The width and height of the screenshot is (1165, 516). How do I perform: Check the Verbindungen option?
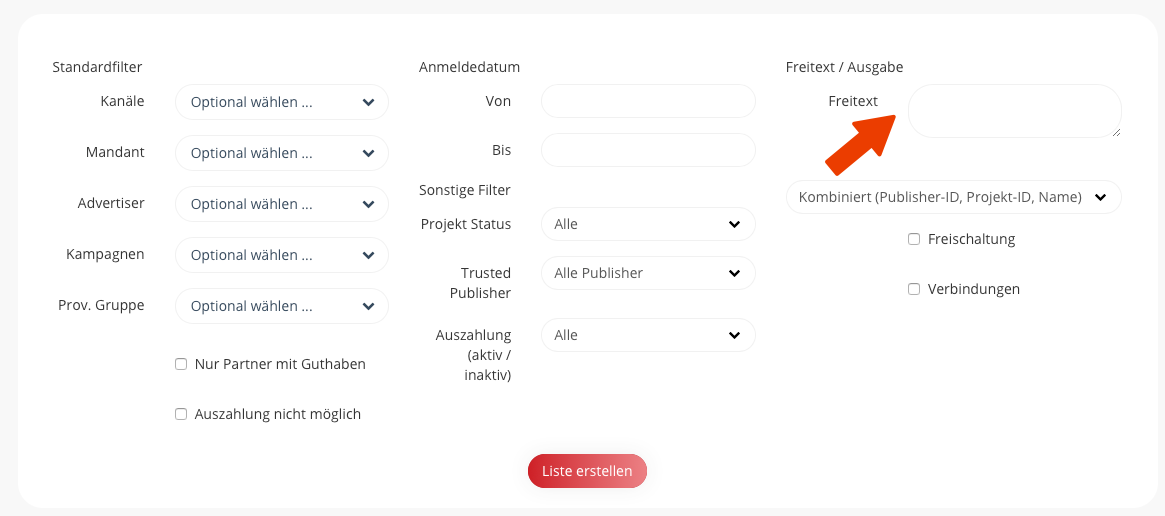click(914, 289)
